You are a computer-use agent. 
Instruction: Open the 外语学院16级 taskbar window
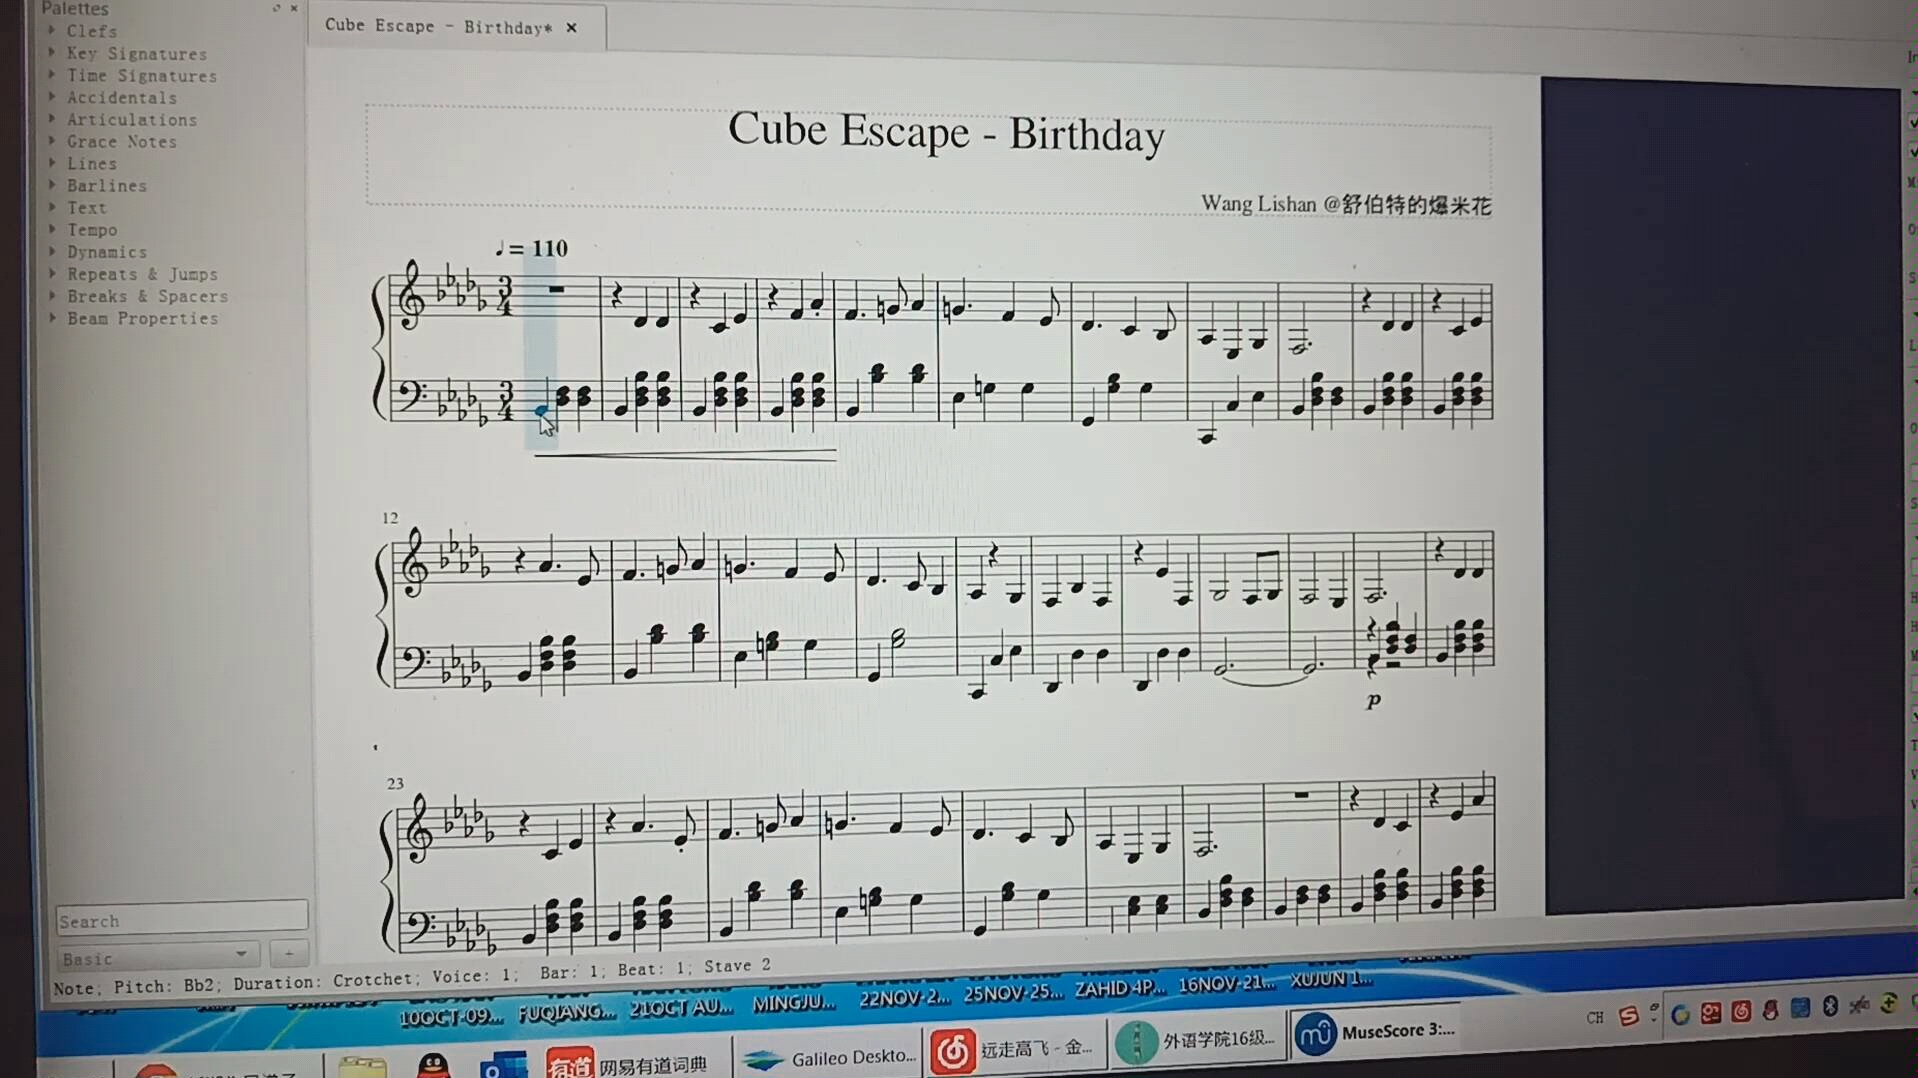pos(1197,1041)
